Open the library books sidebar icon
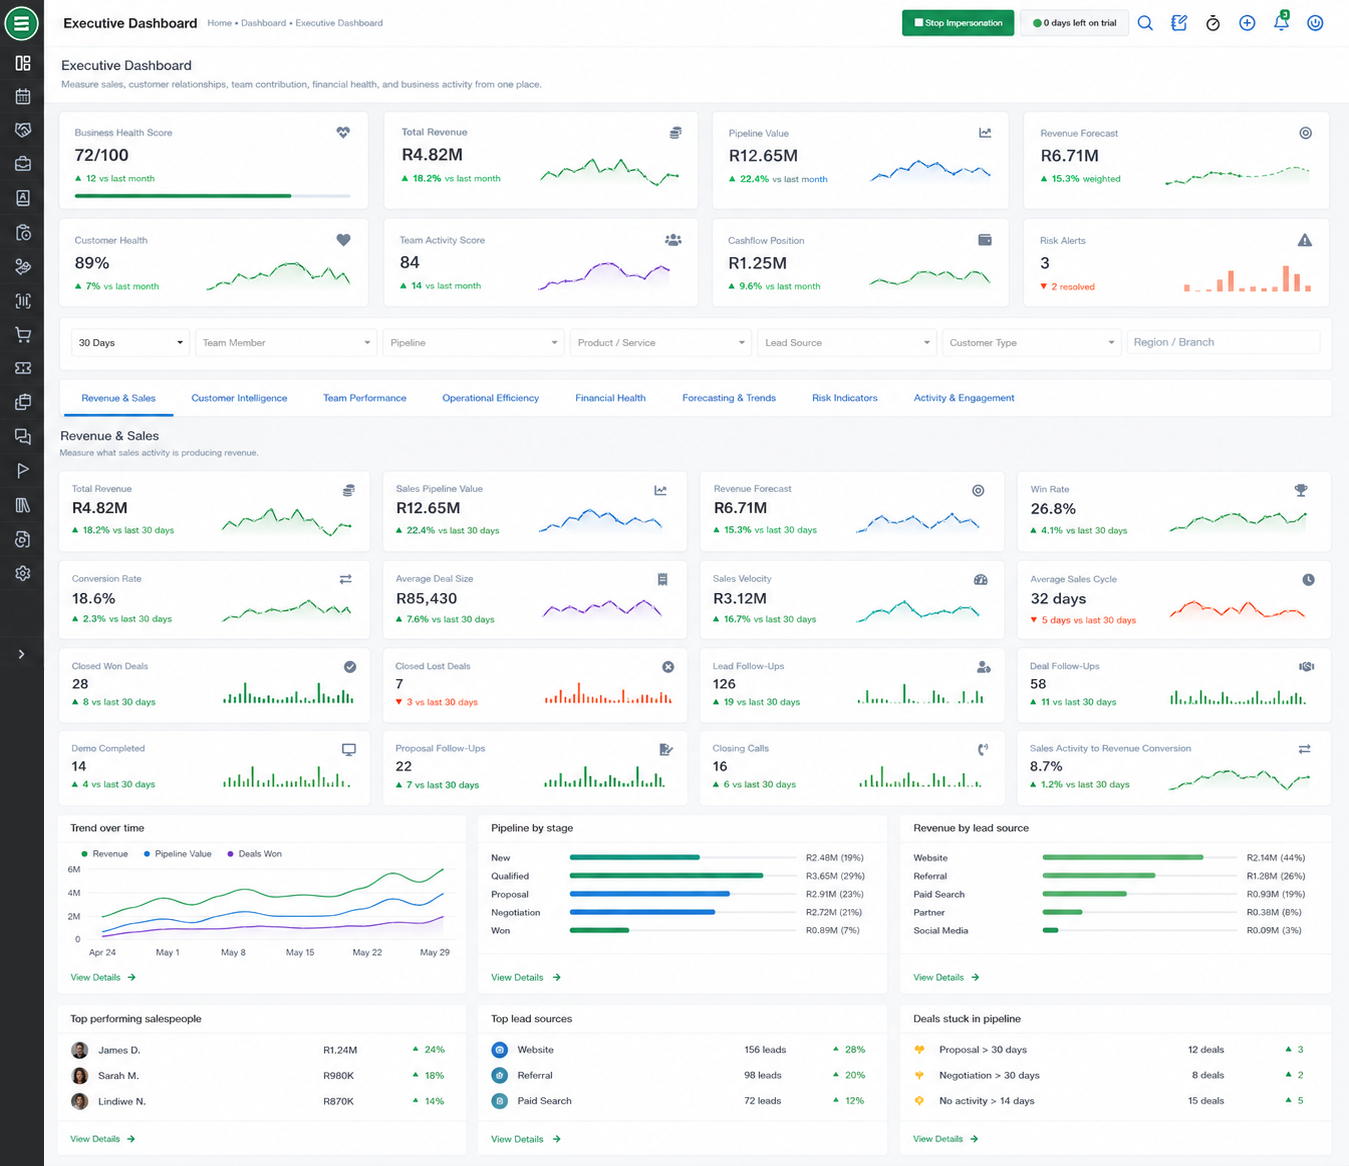This screenshot has height=1166, width=1349. (x=22, y=505)
